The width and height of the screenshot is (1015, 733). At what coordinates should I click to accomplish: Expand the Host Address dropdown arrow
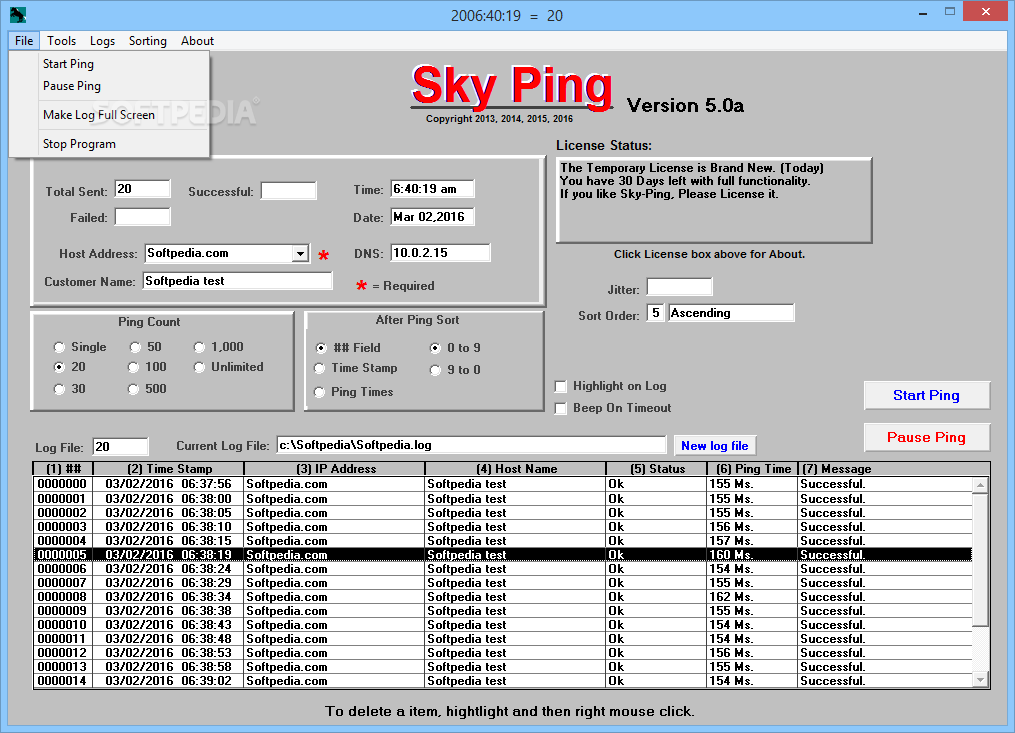(x=300, y=254)
